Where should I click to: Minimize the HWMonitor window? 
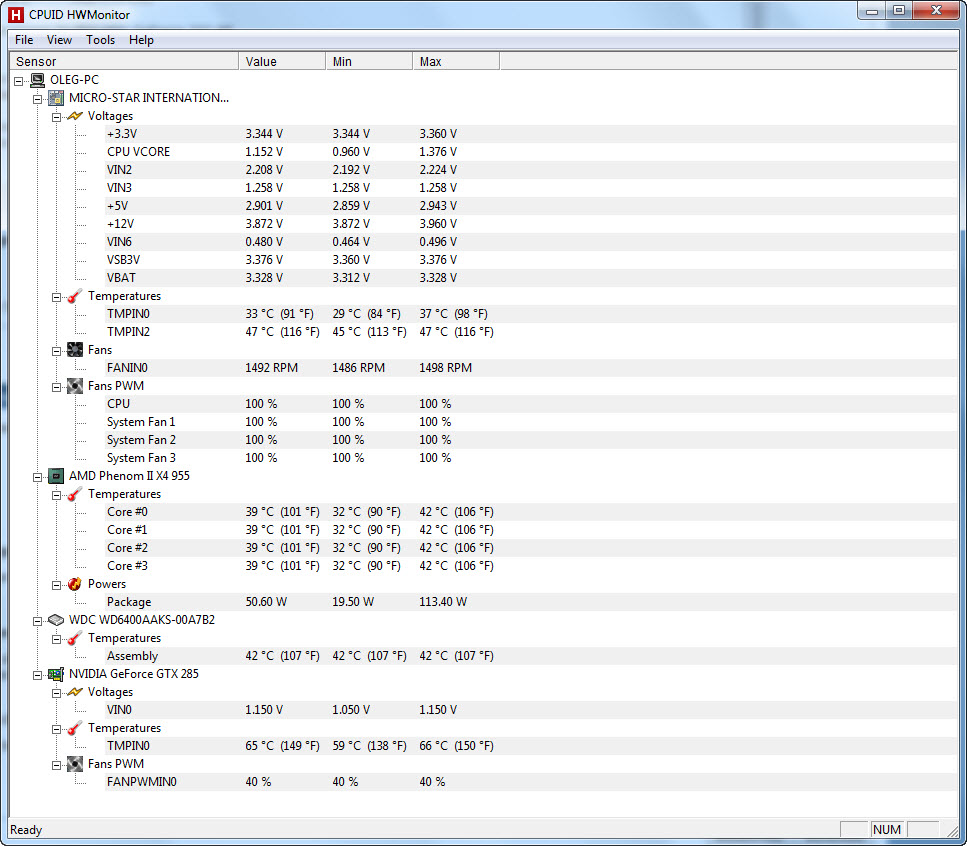tap(872, 10)
